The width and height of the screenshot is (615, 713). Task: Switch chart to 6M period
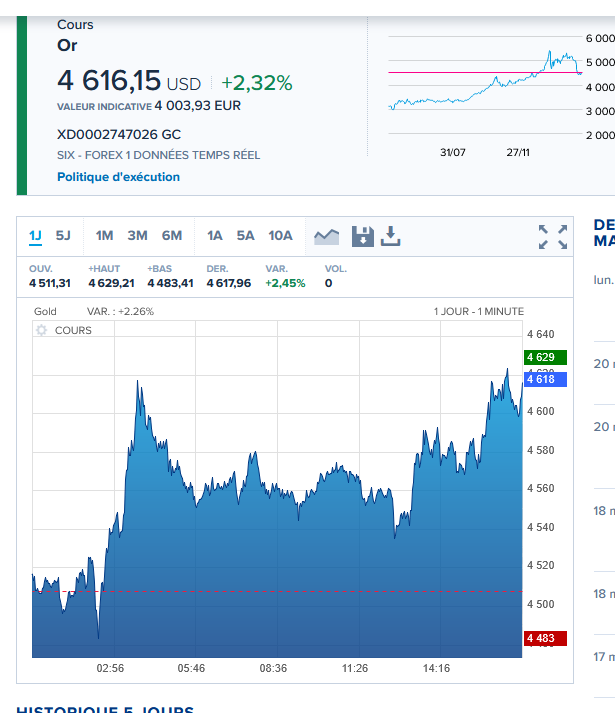pyautogui.click(x=172, y=236)
